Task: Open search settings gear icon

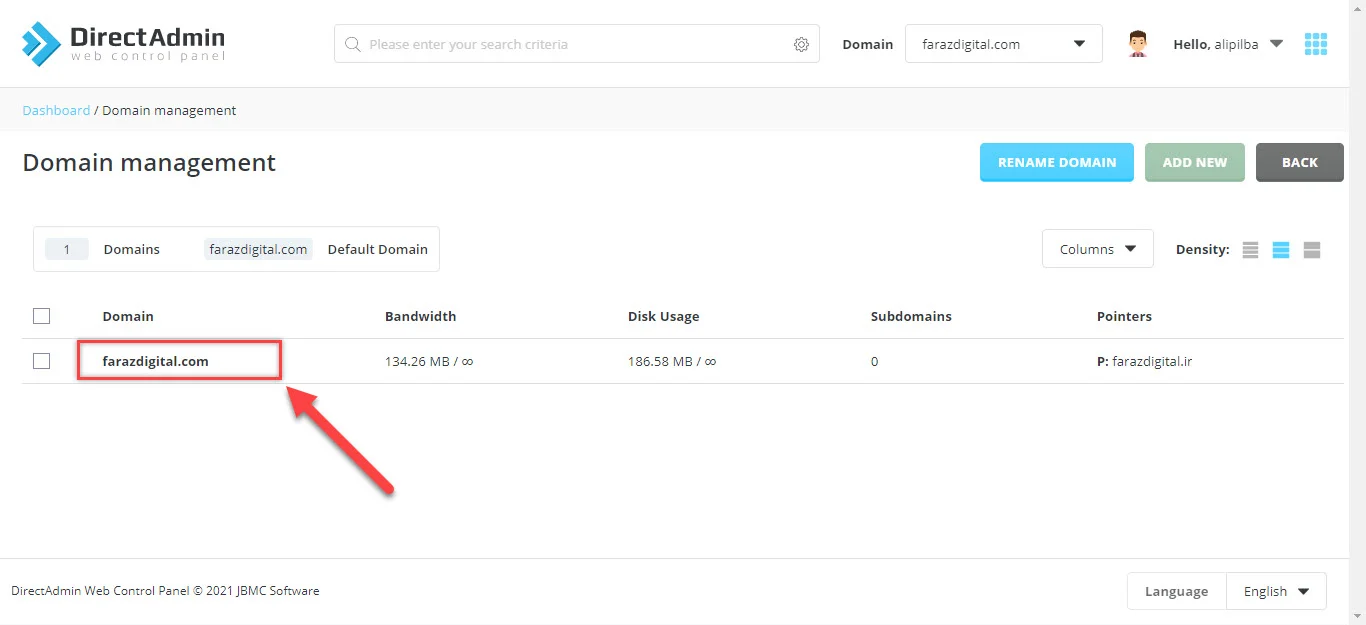Action: point(801,44)
